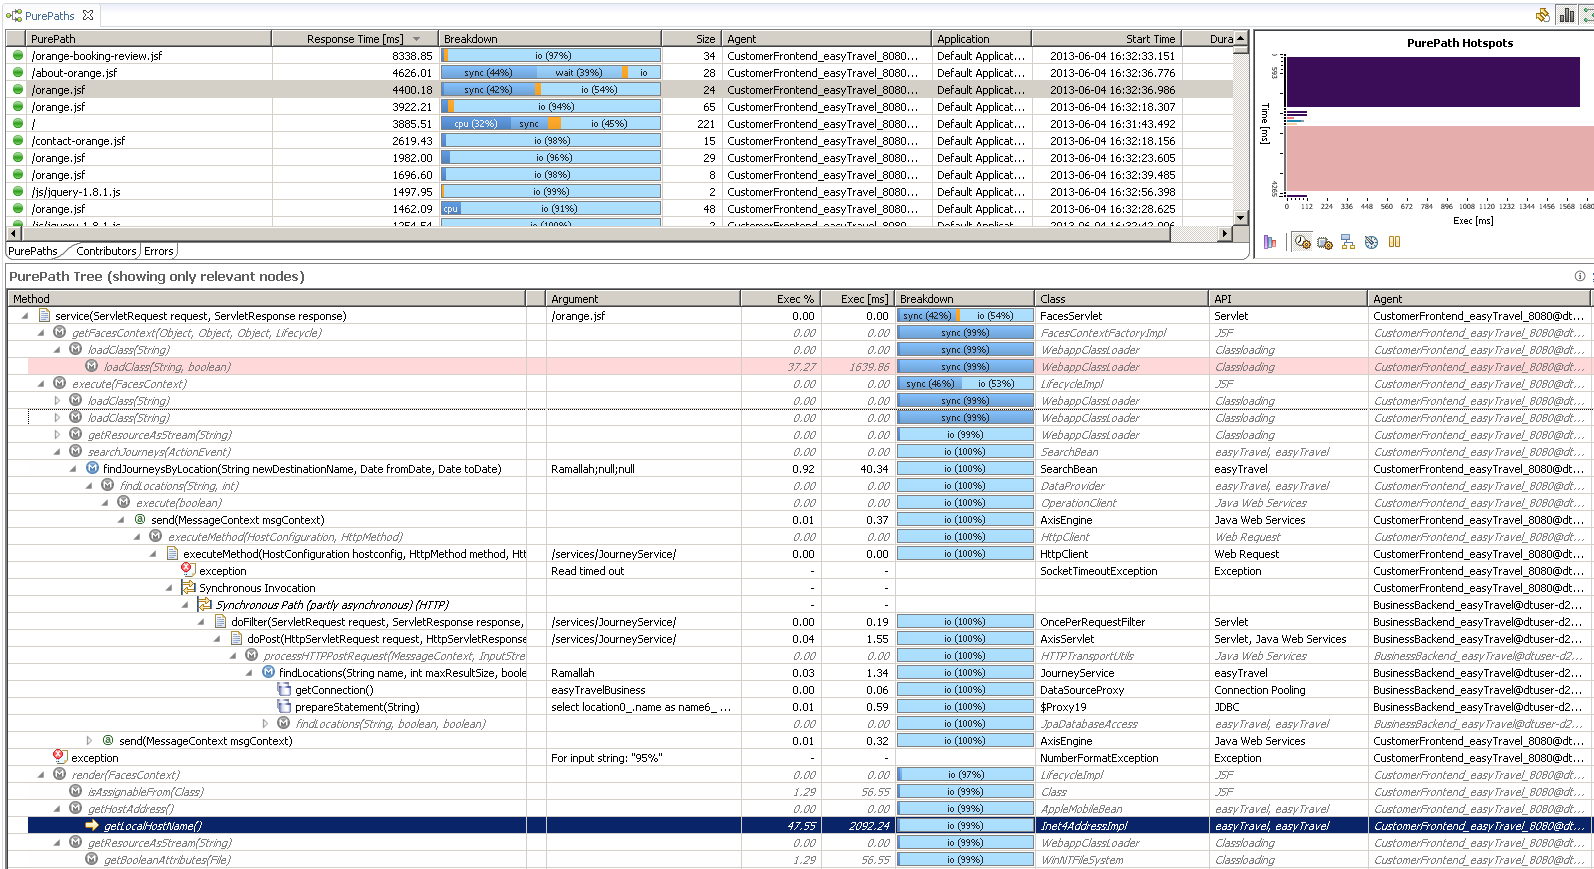Collapse the execute(FacesContext) tree node
1594x869 pixels.
point(41,384)
